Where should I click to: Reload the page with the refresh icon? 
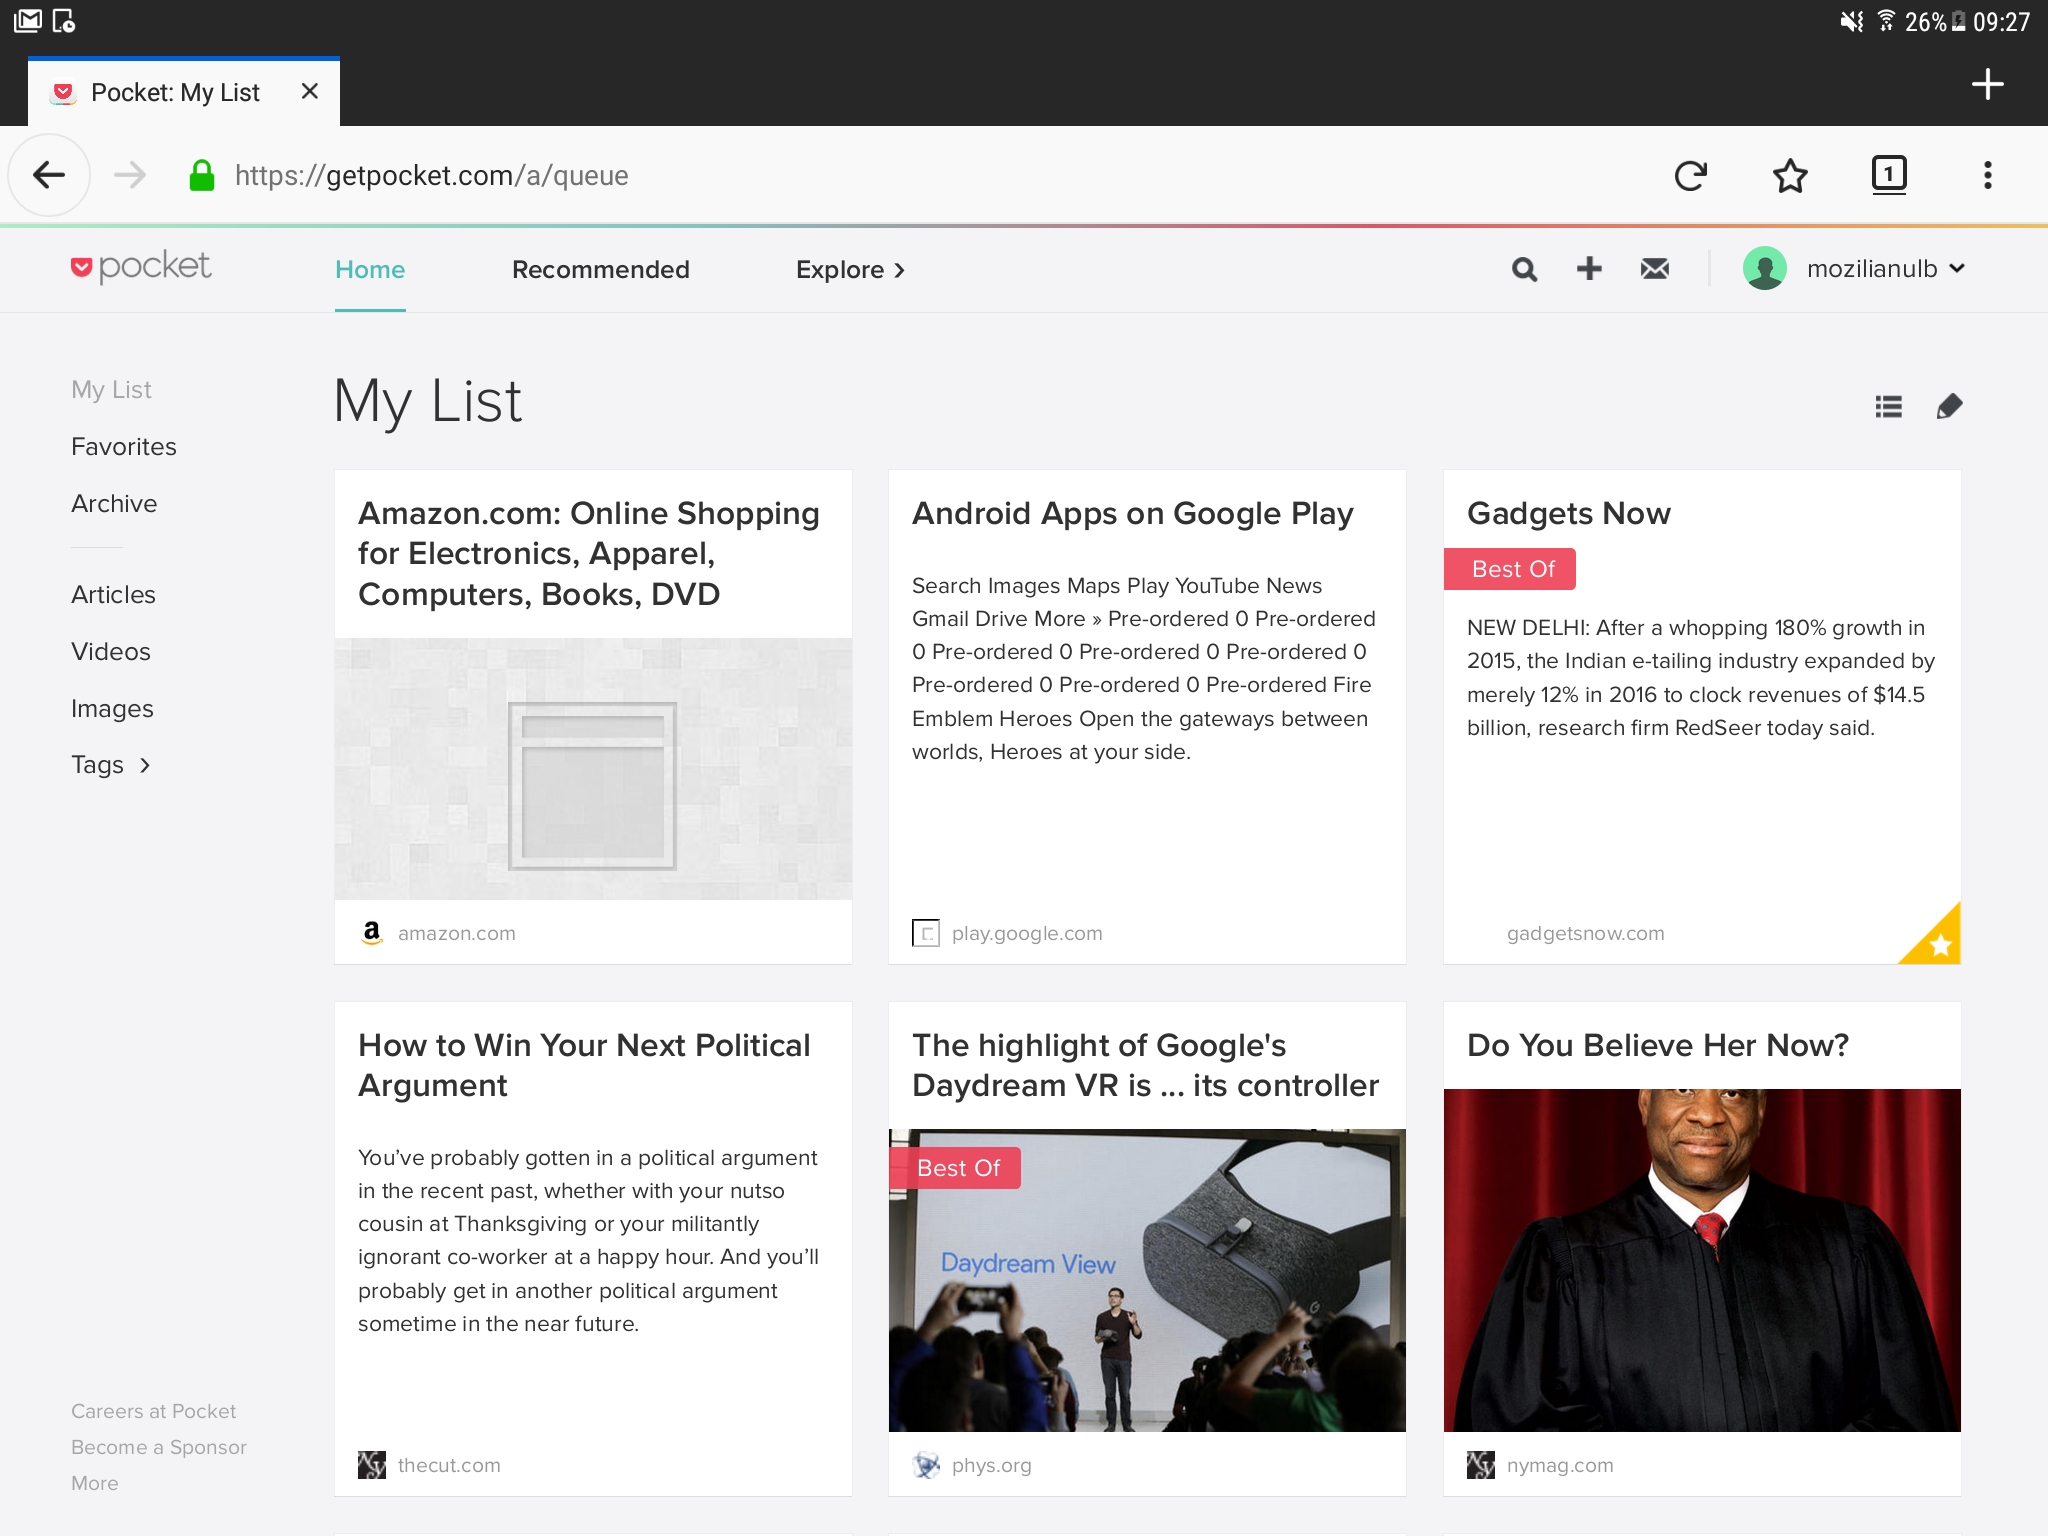[1690, 176]
